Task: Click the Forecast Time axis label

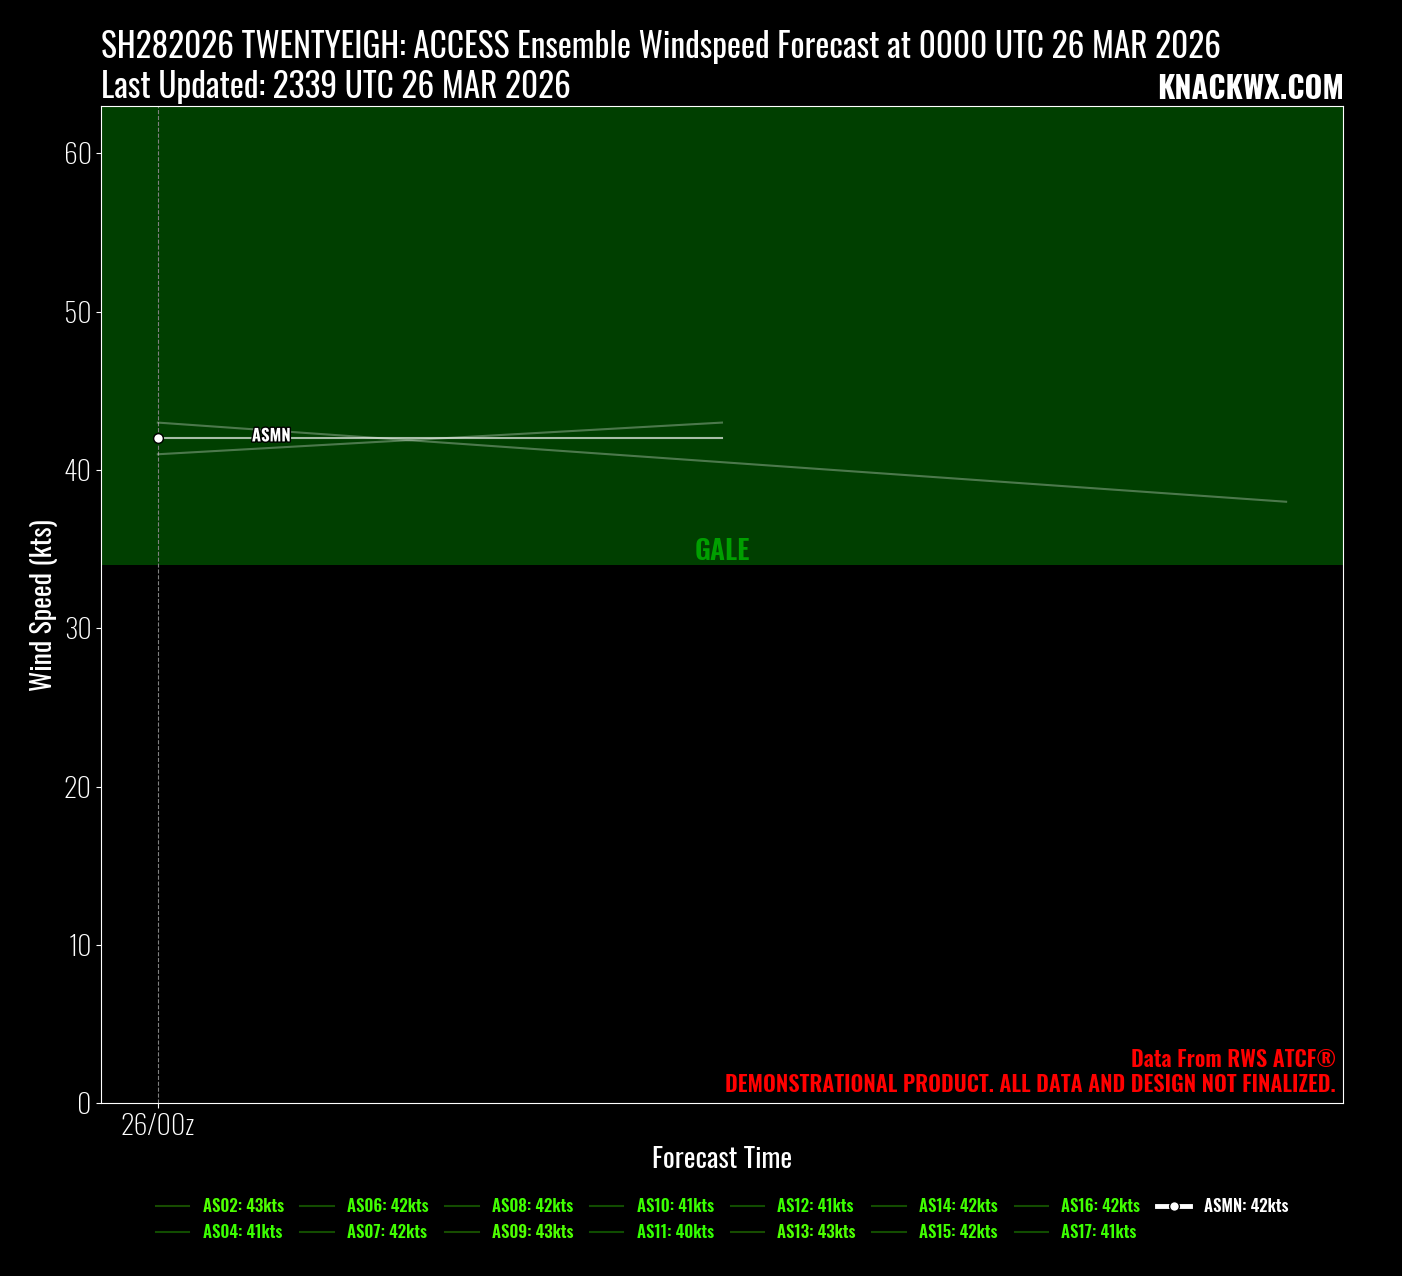Action: (722, 1158)
